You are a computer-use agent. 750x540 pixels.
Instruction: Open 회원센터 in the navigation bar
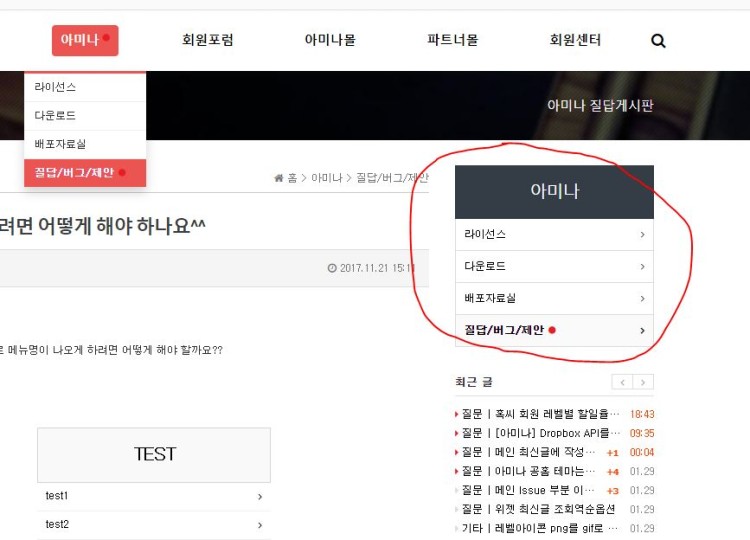575,41
